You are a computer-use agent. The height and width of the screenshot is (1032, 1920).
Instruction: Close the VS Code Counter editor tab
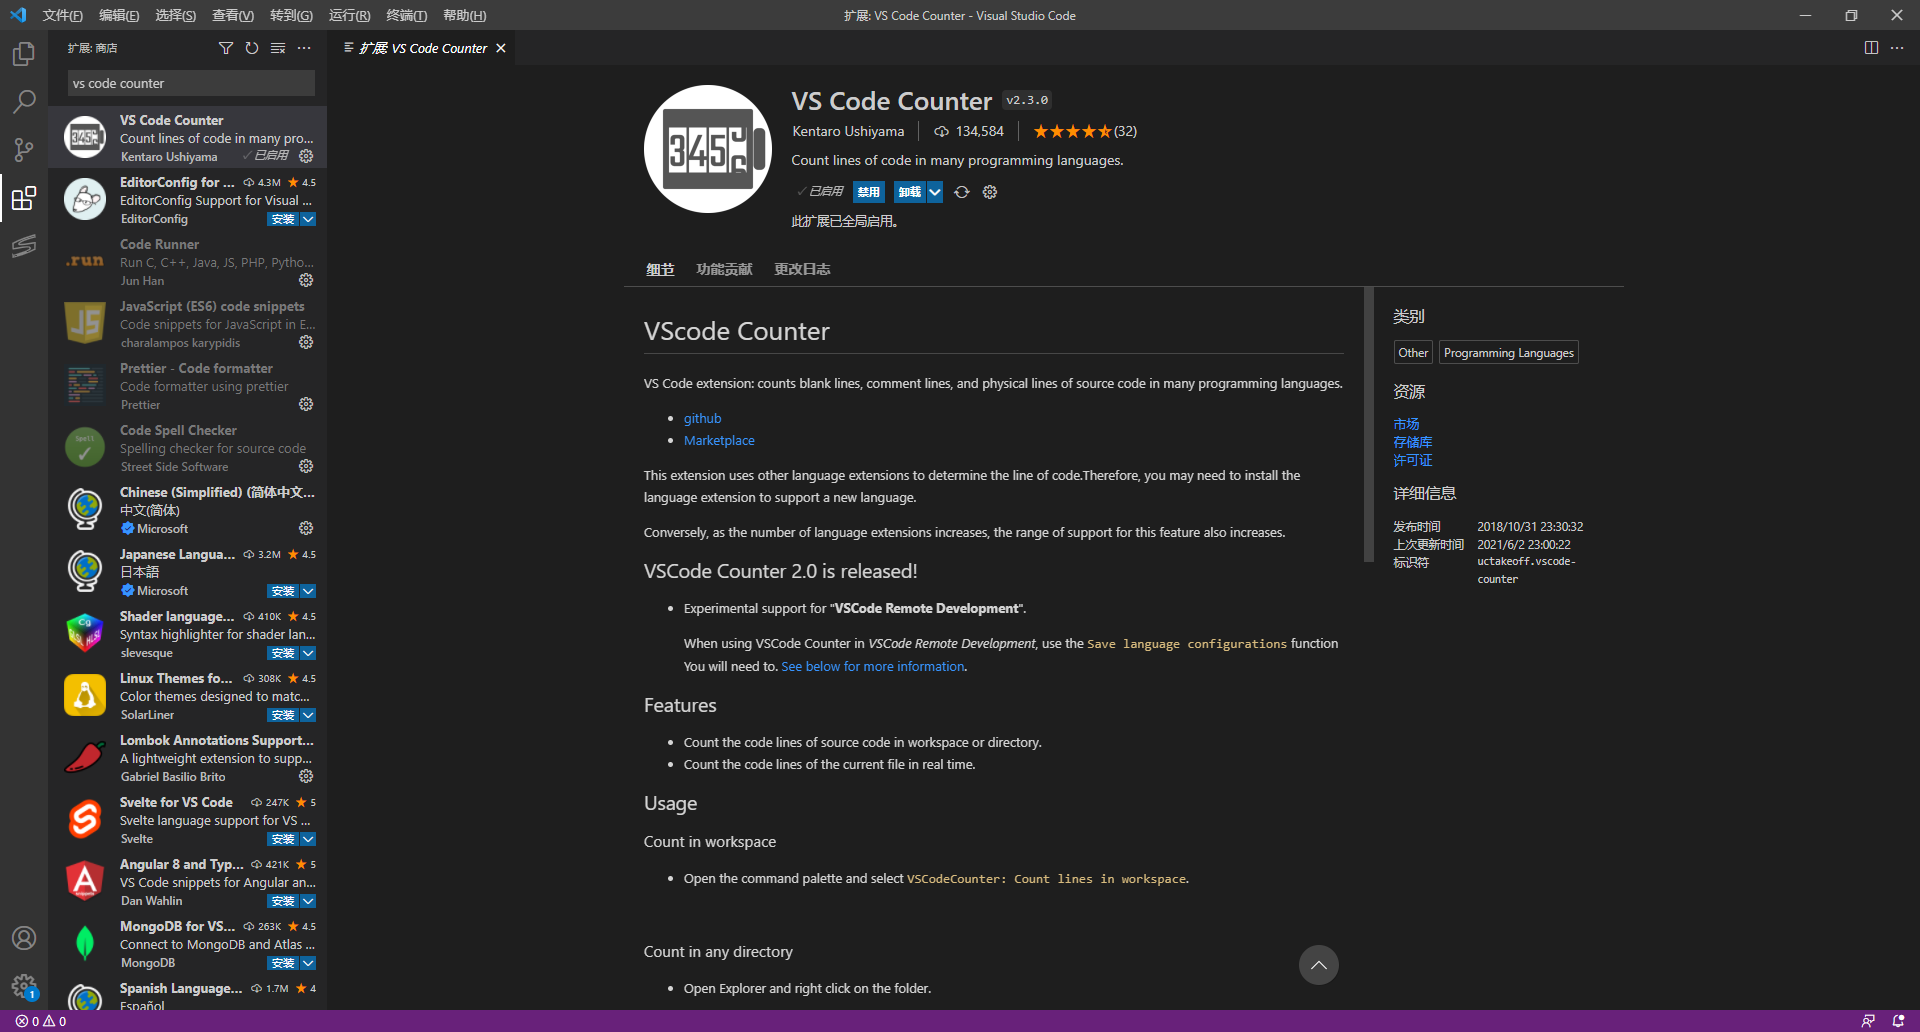tap(501, 48)
